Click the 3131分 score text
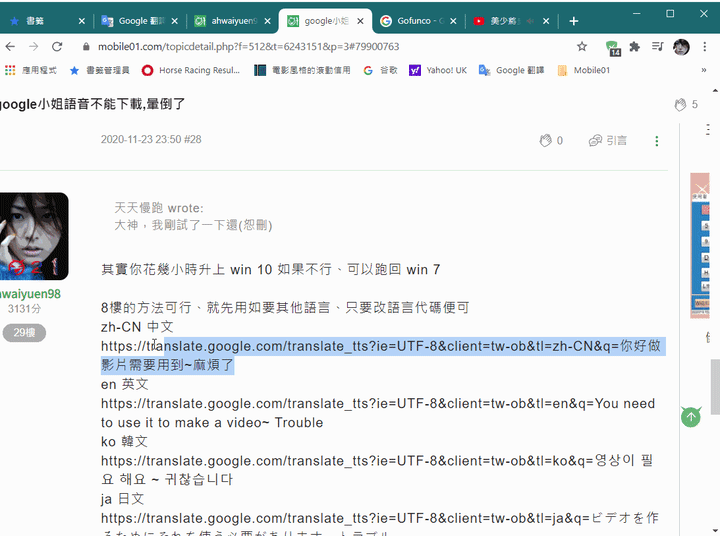 (x=24, y=309)
